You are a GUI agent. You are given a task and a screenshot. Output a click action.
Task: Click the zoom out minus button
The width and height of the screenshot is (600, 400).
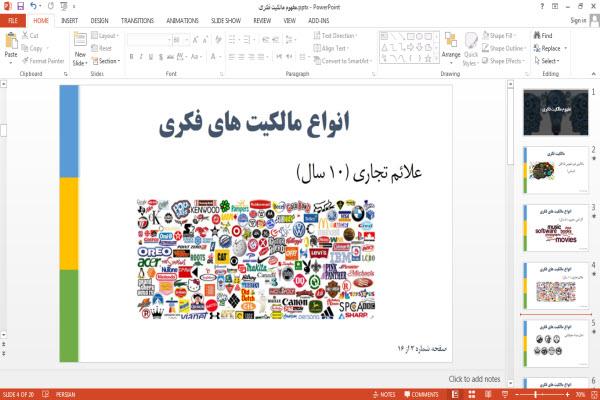tap(517, 394)
